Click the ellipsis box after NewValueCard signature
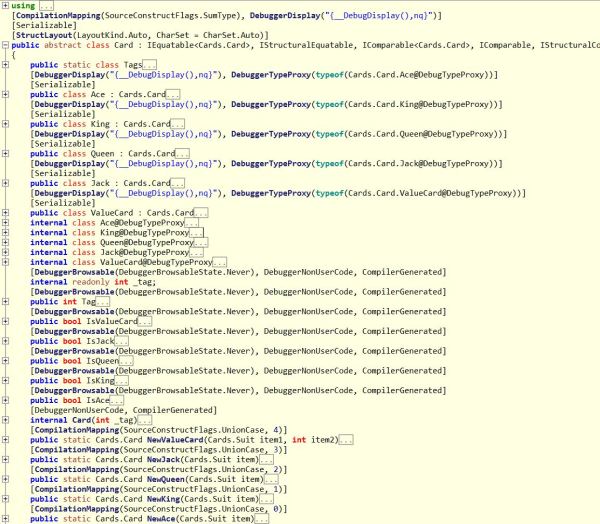The width and height of the screenshot is (600, 524). [x=346, y=440]
